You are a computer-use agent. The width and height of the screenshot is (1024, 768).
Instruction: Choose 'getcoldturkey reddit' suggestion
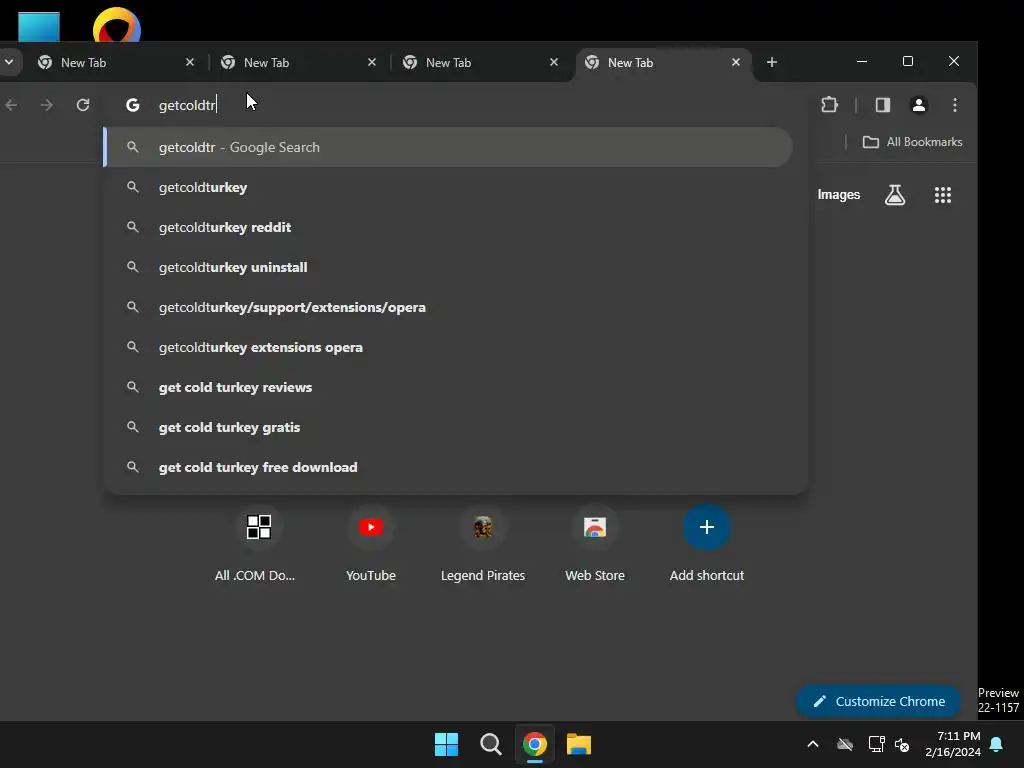[x=449, y=227]
